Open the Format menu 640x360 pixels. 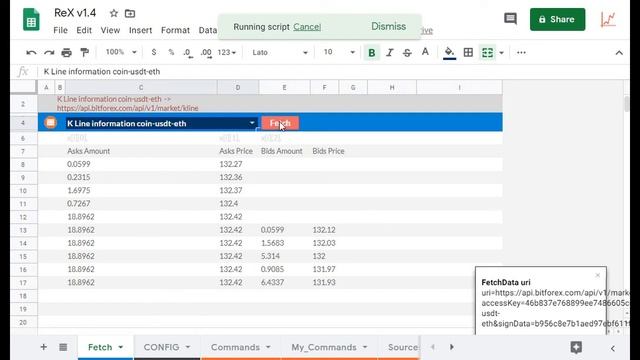(175, 30)
